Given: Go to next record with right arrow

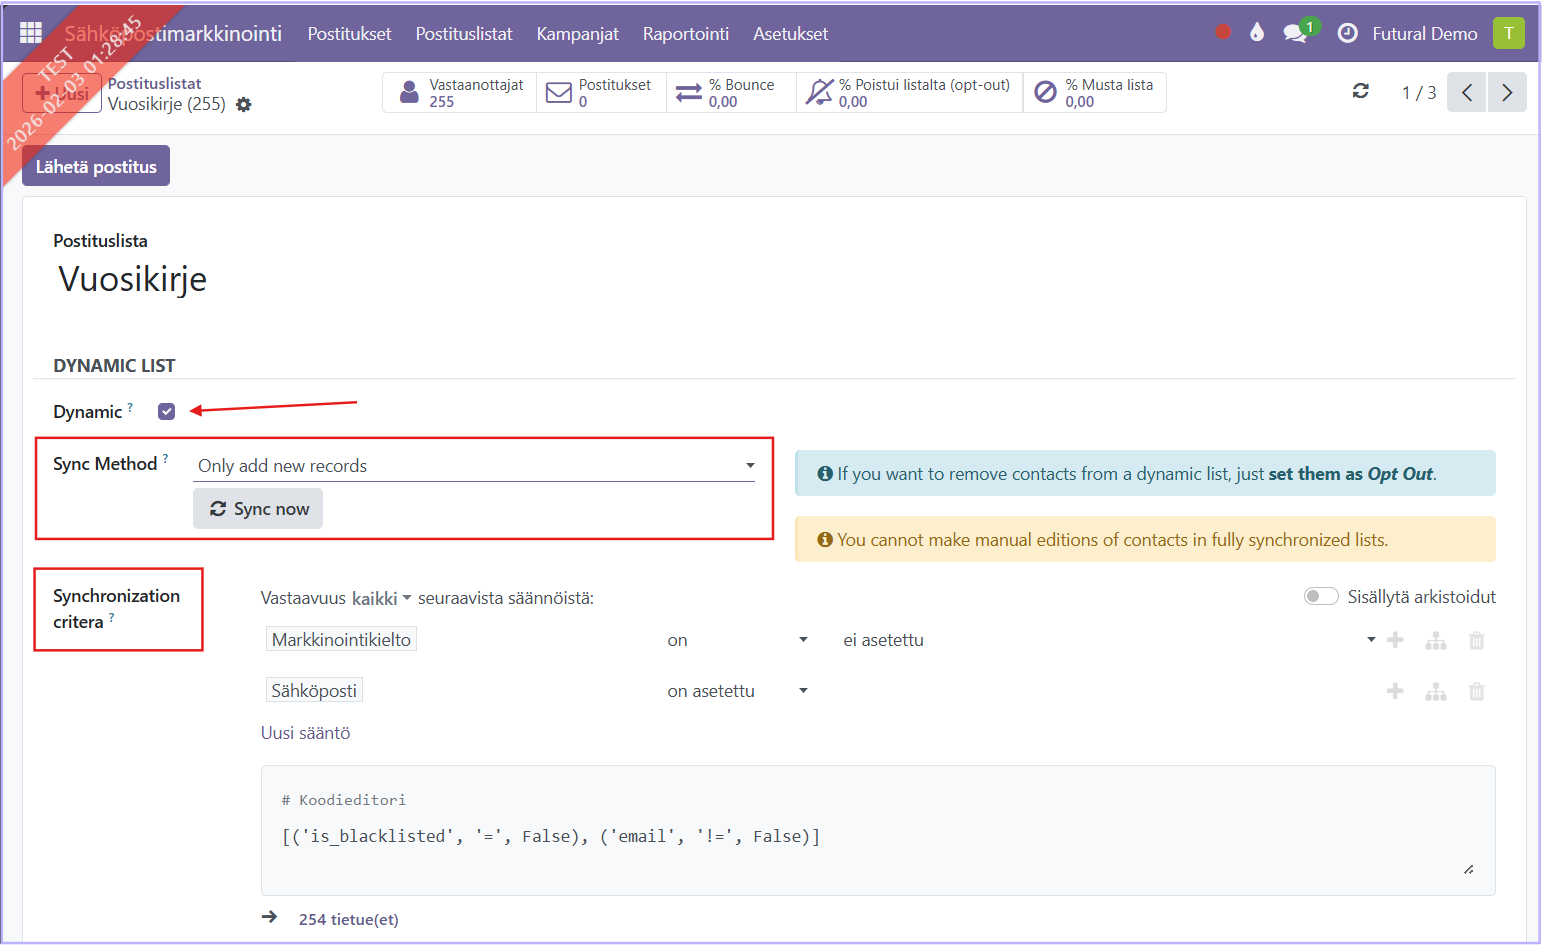Looking at the screenshot, I should (1506, 92).
